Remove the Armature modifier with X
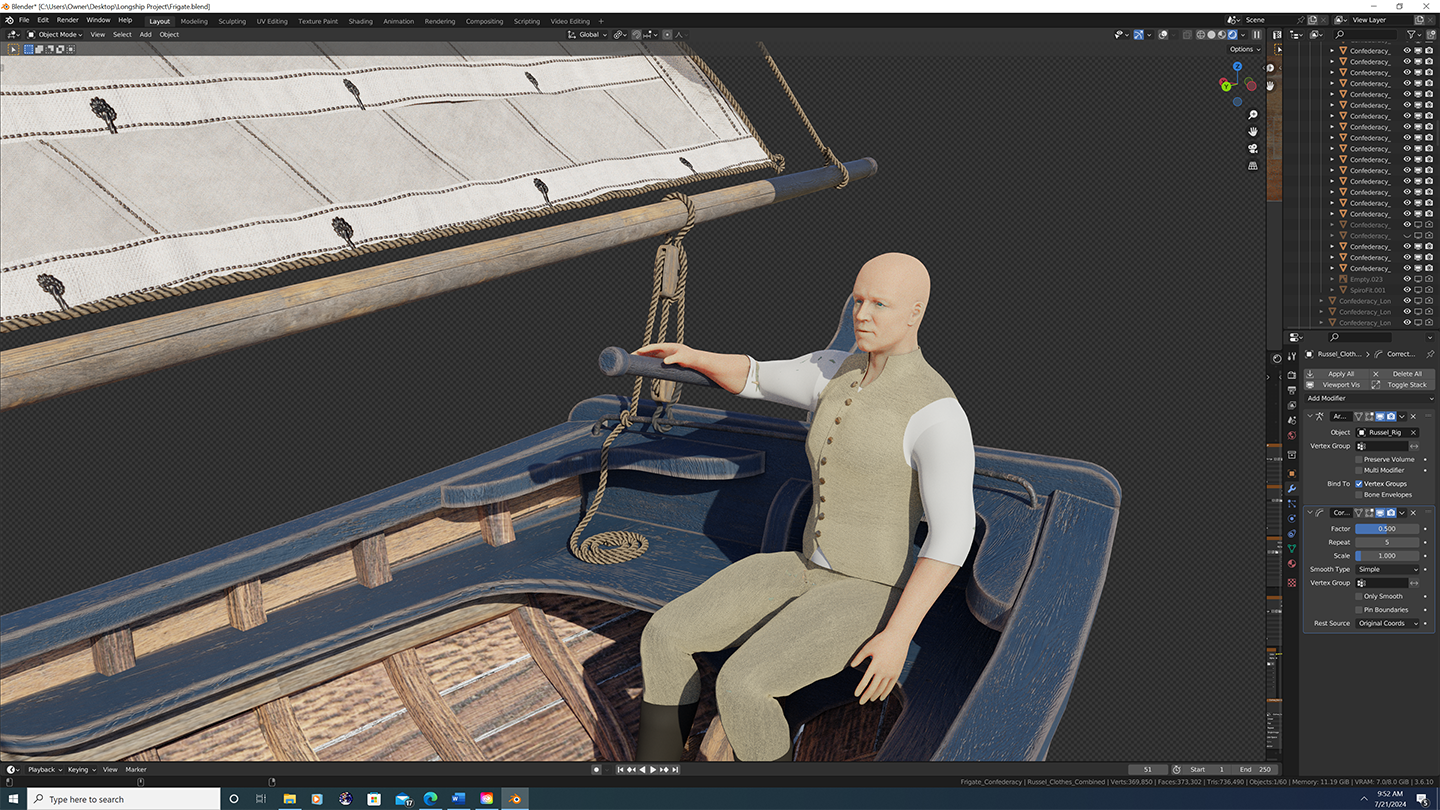The image size is (1440, 810). [x=1413, y=416]
